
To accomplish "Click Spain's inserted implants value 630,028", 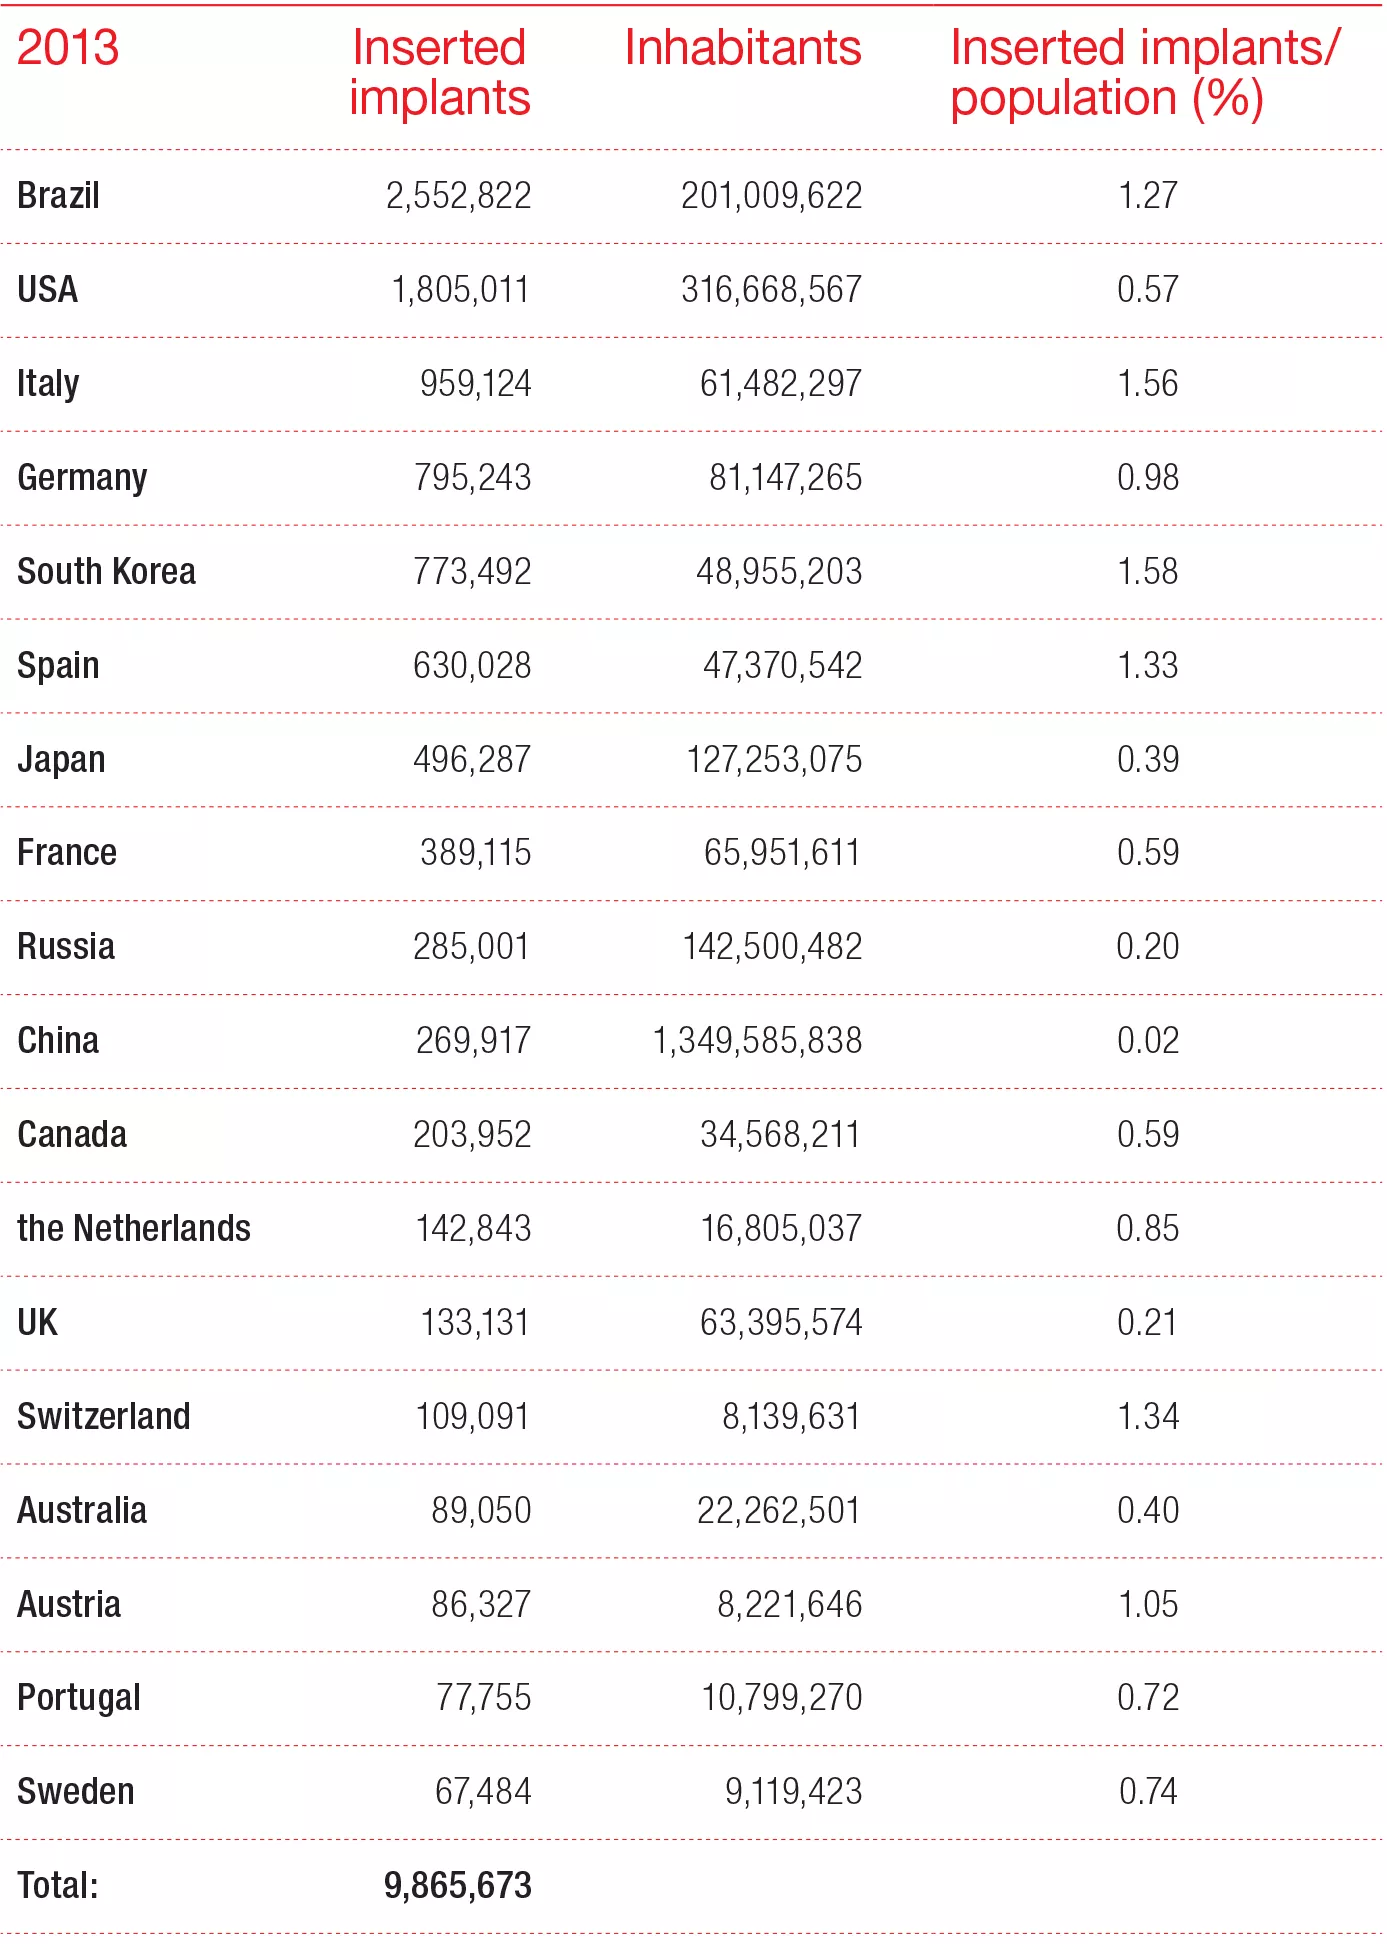I will point(472,666).
